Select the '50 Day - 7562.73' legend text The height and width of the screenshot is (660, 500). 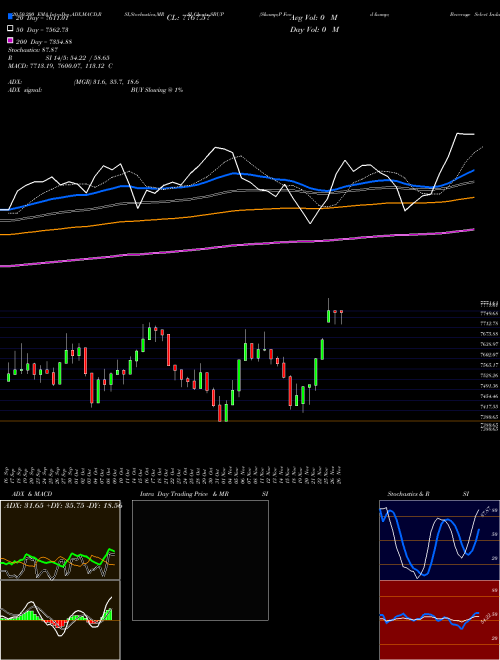pos(42,29)
